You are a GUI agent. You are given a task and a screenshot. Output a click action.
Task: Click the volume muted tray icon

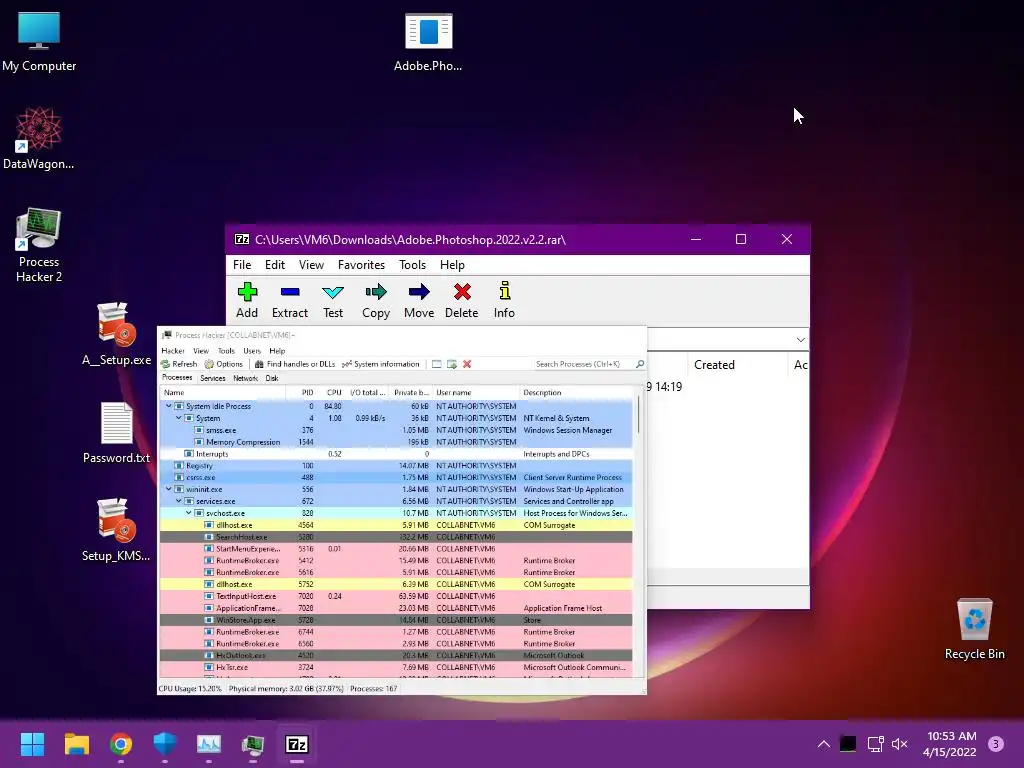[899, 744]
